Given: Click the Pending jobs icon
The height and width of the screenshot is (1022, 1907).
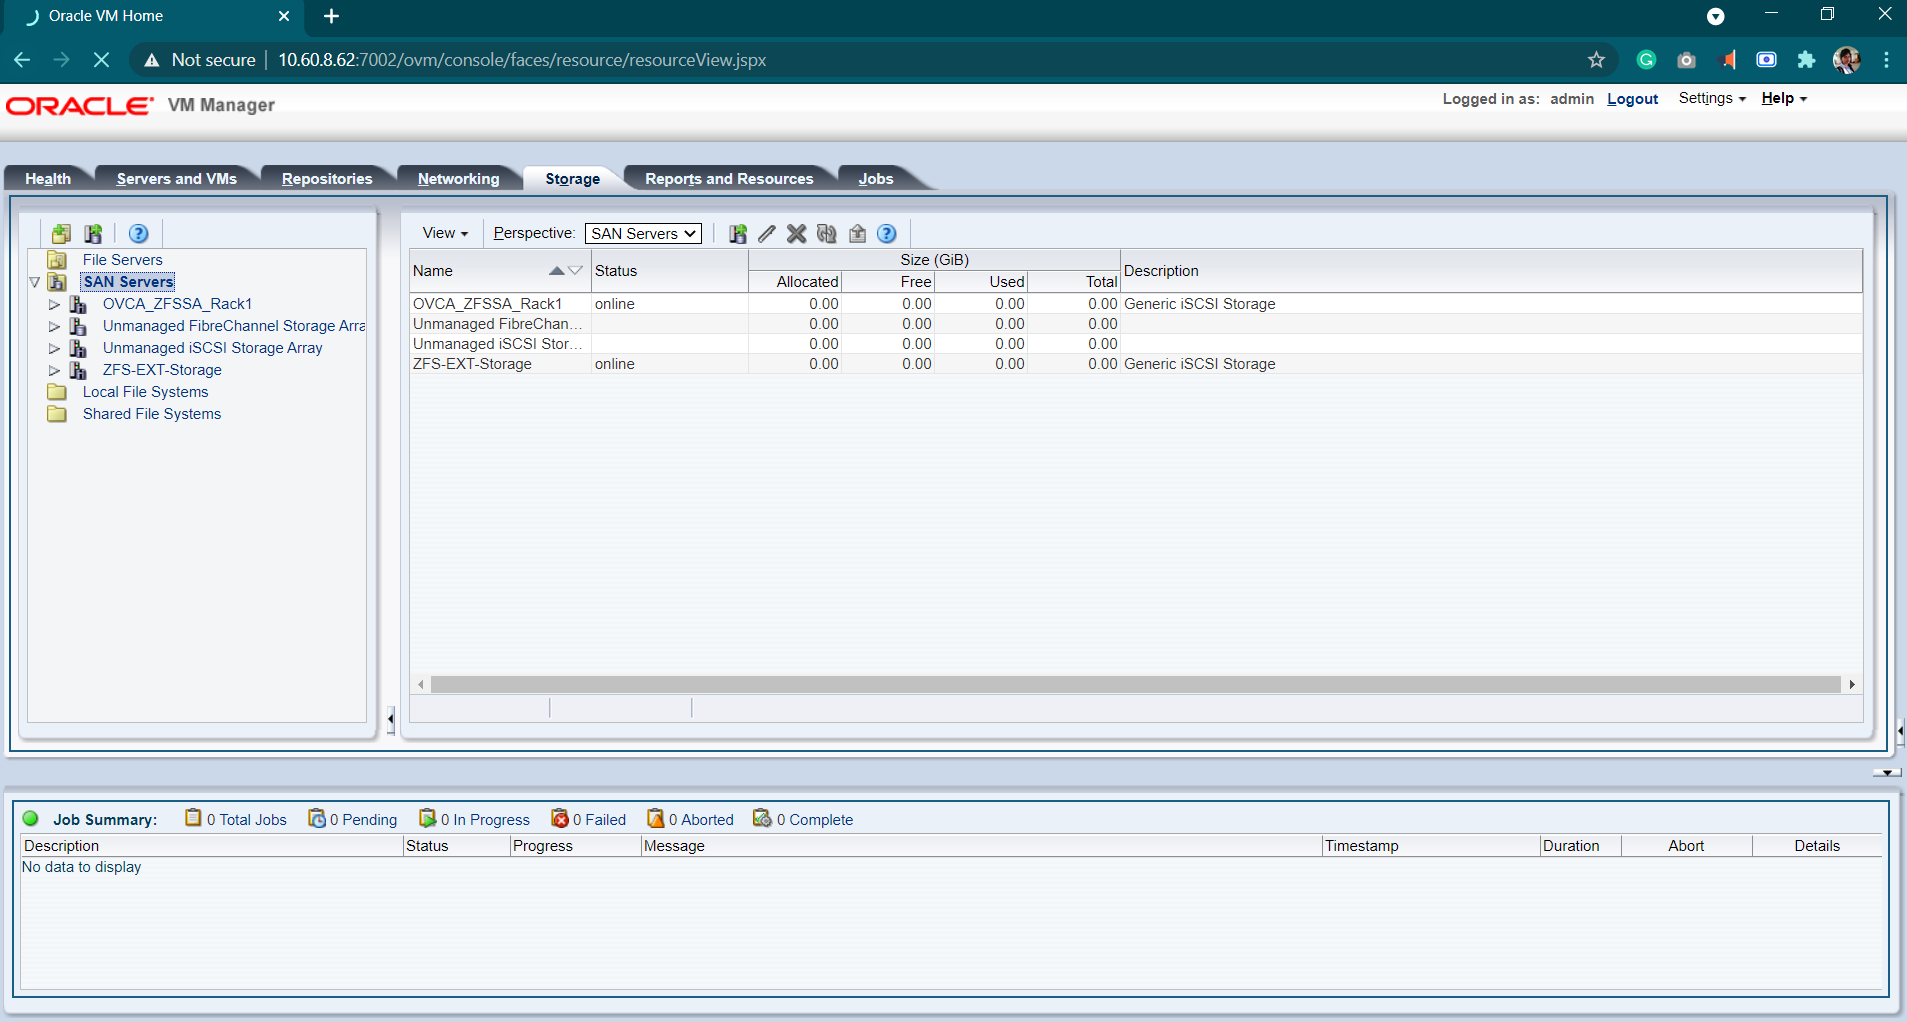Looking at the screenshot, I should tap(317, 818).
